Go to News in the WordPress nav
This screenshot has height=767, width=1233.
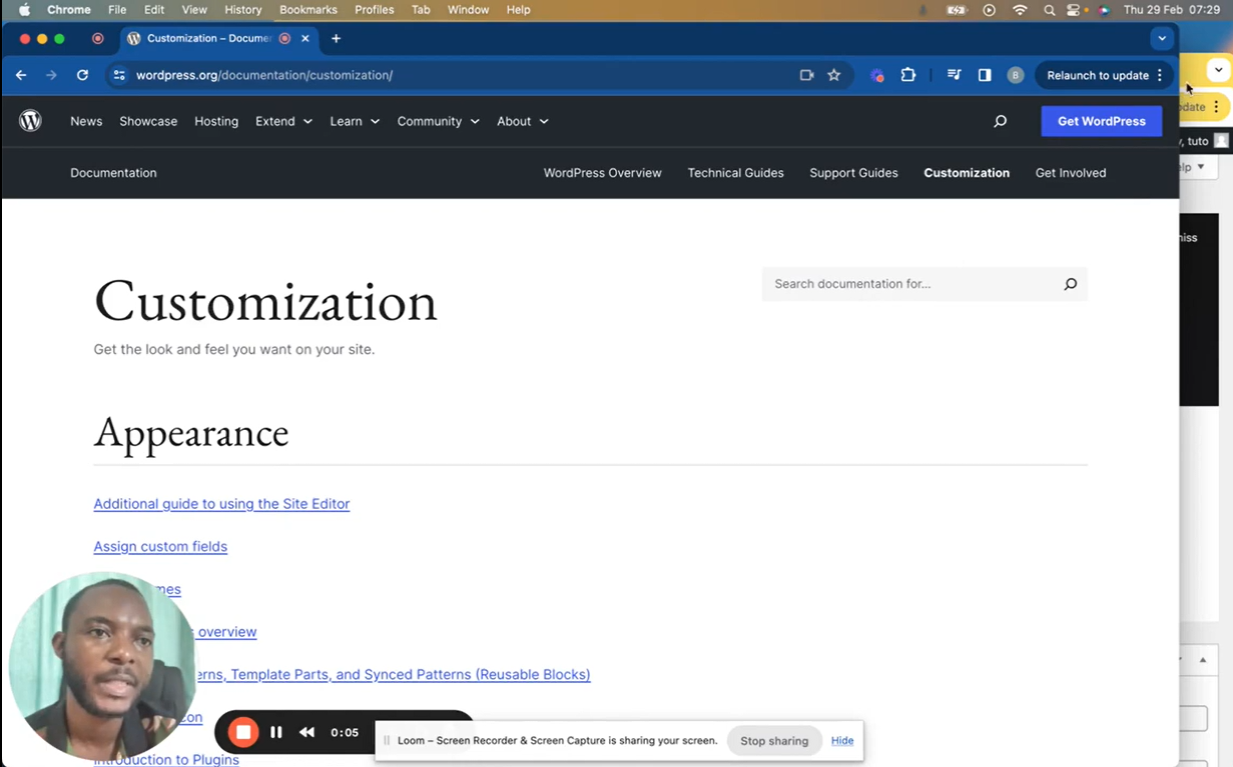[x=86, y=121]
